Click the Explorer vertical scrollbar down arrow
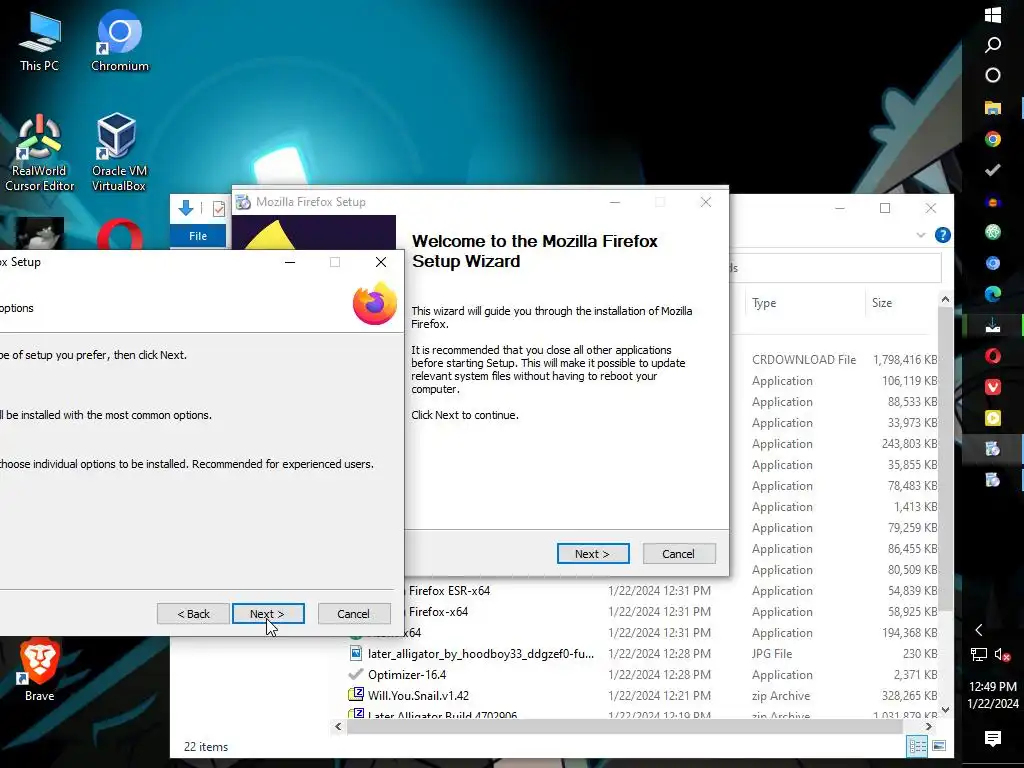The width and height of the screenshot is (1024, 768). point(945,709)
